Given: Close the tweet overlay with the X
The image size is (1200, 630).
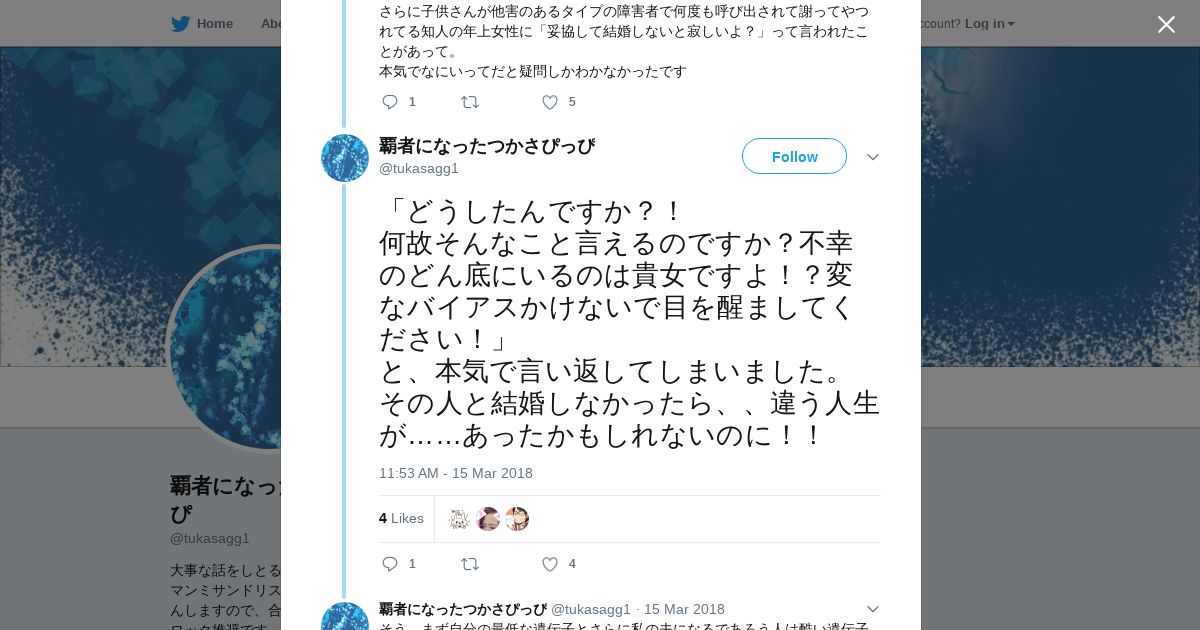Looking at the screenshot, I should tap(1166, 25).
